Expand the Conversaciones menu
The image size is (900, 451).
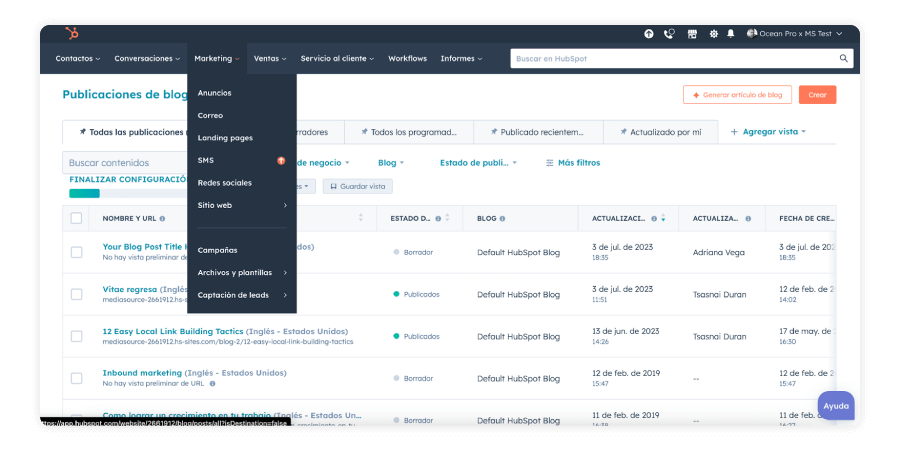tap(147, 59)
